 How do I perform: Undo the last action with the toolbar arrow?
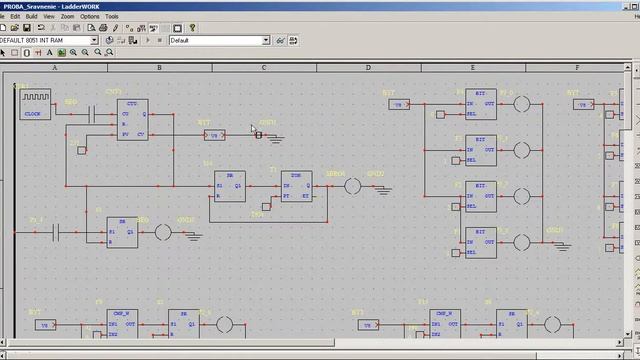click(x=41, y=28)
